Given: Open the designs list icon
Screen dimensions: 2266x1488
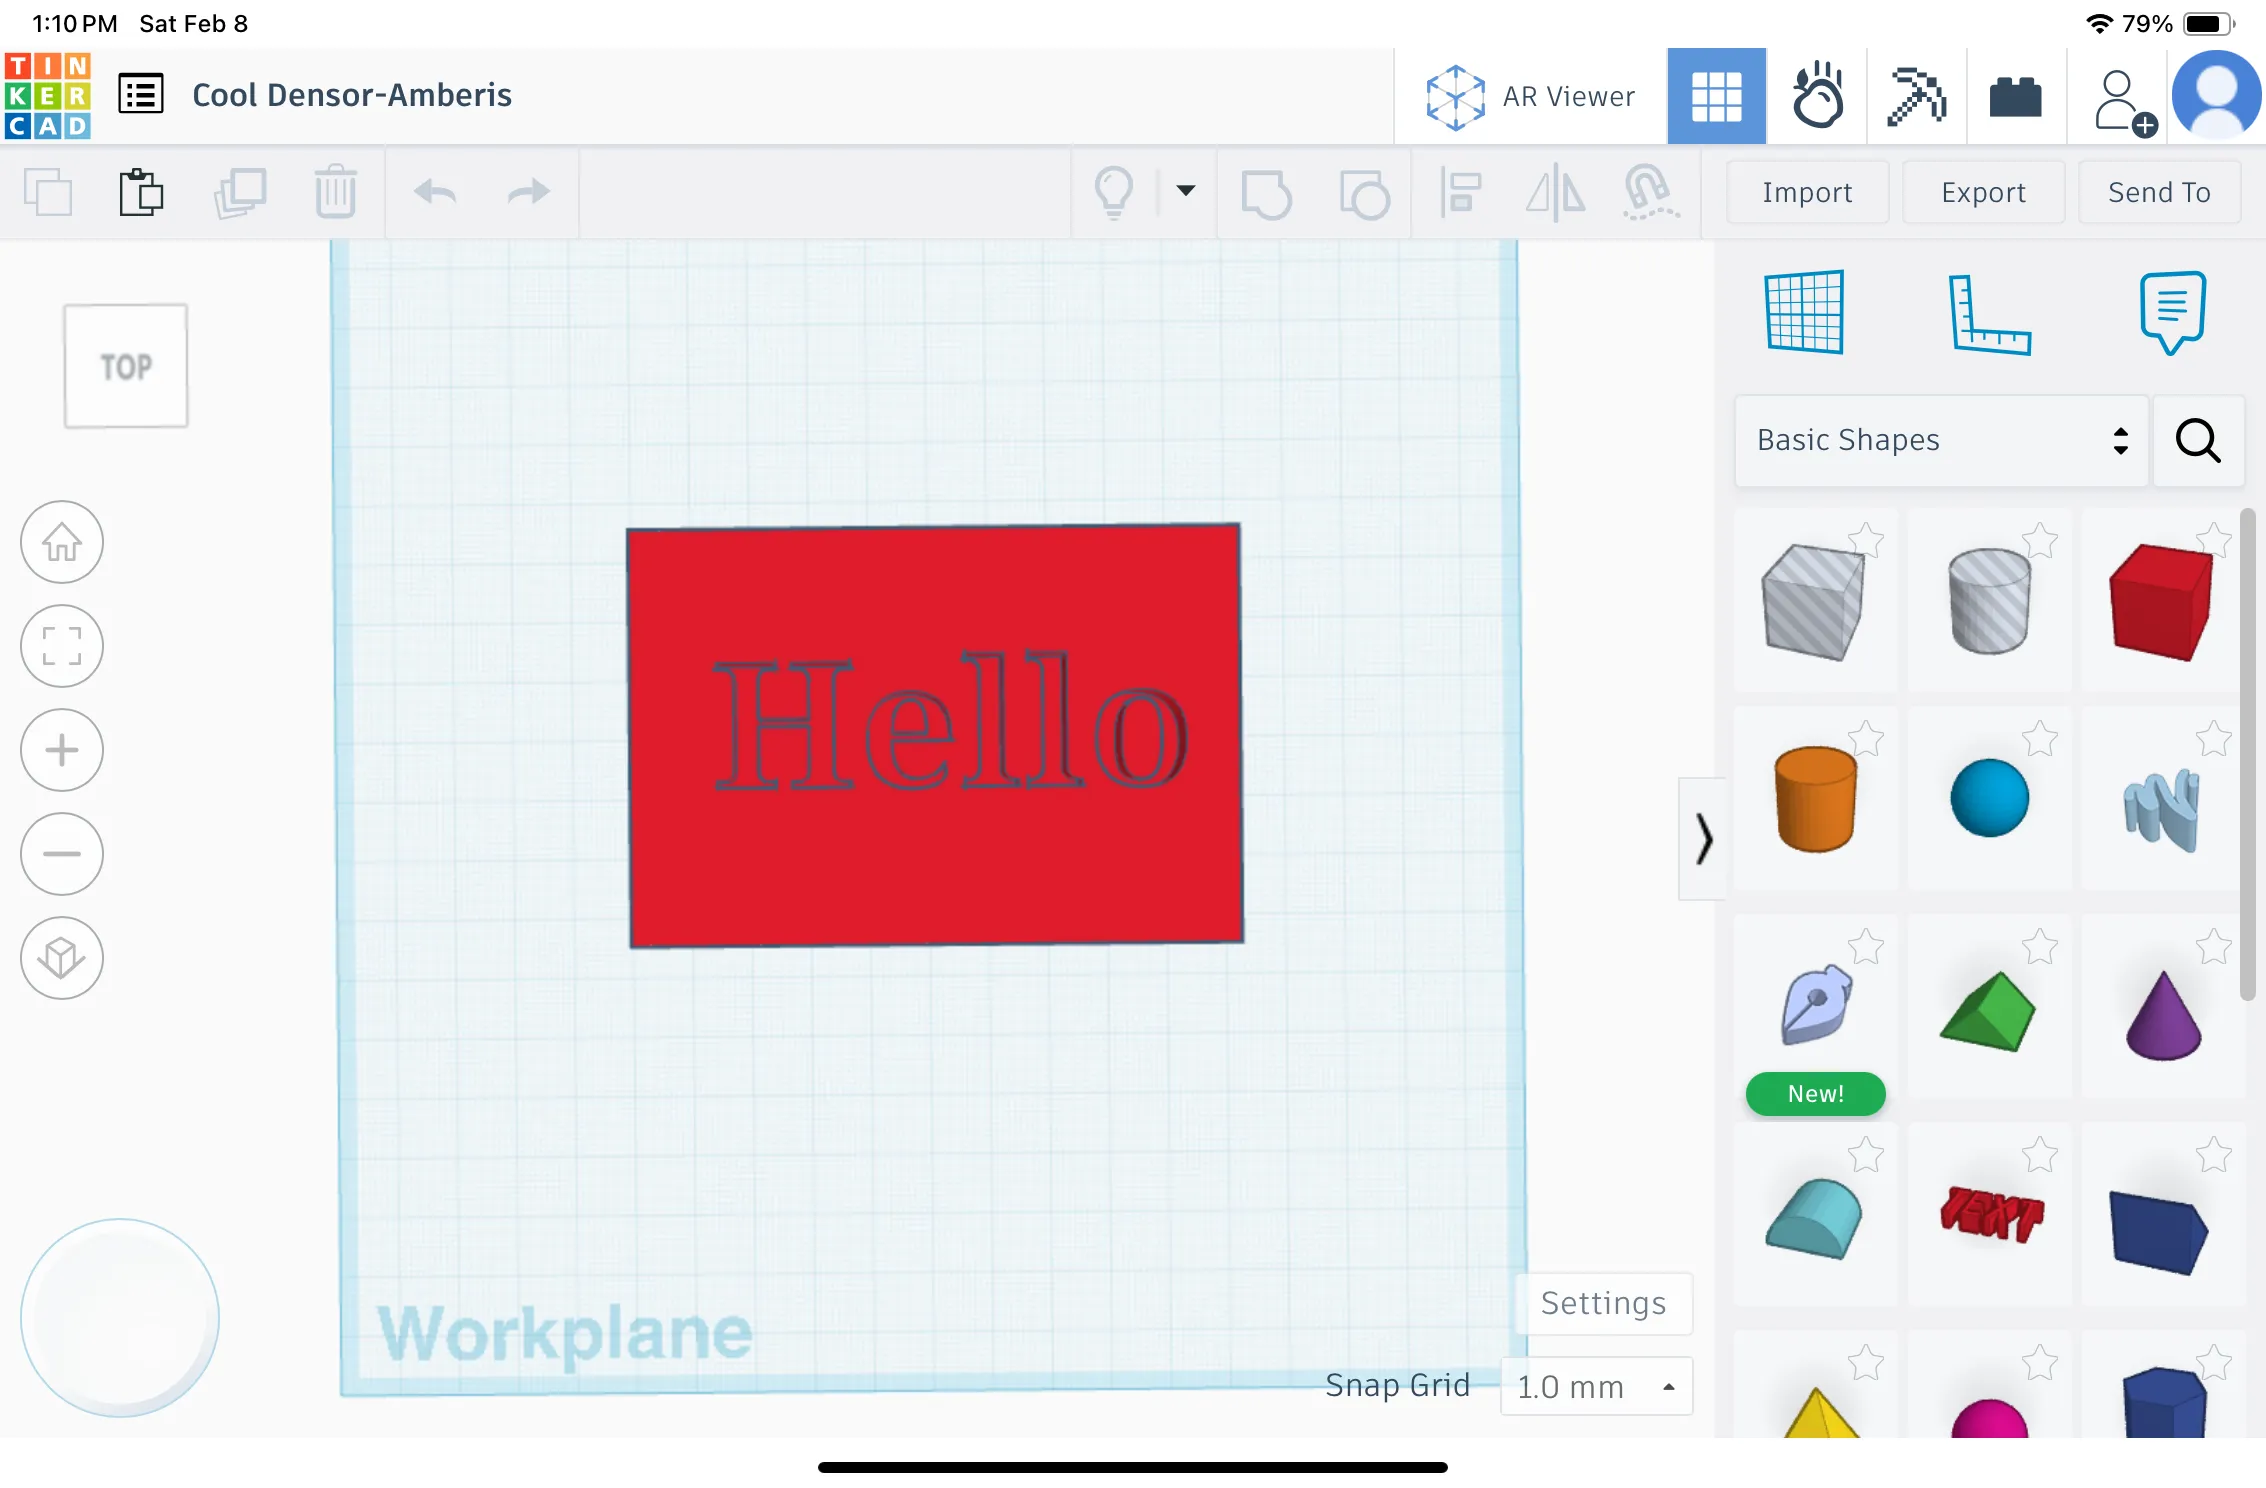Looking at the screenshot, I should click(x=141, y=95).
